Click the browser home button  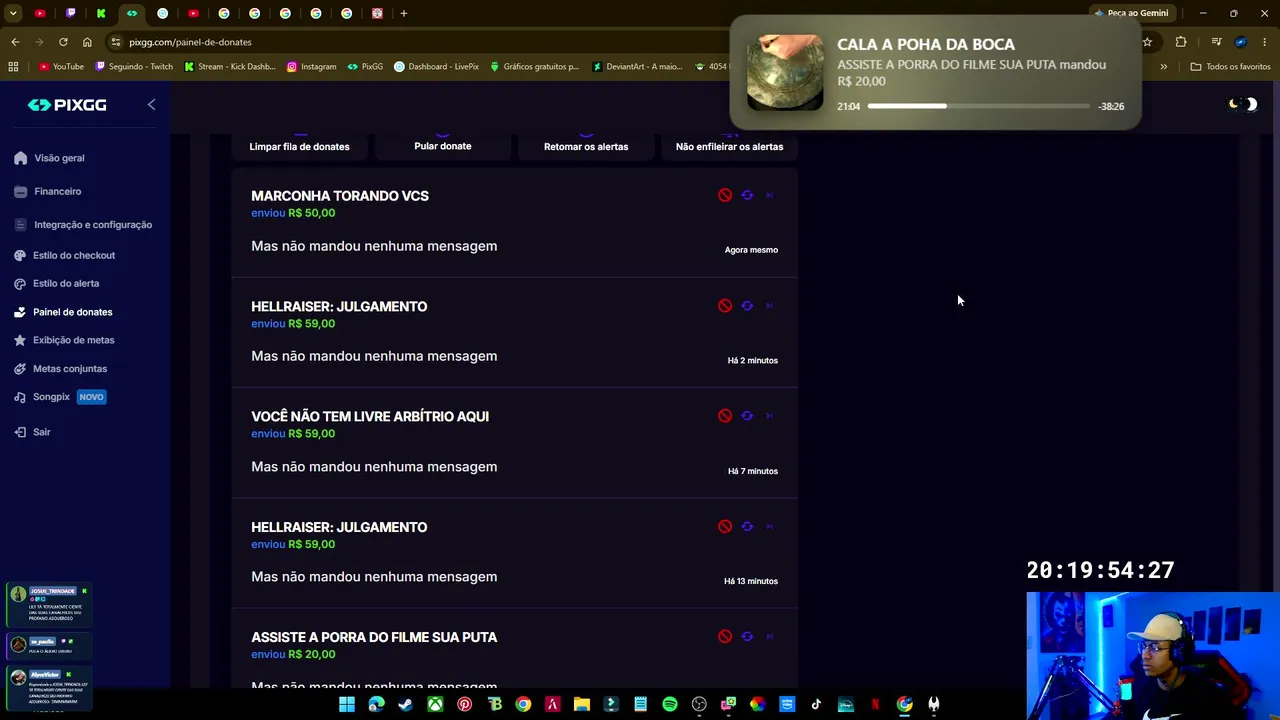pos(87,42)
